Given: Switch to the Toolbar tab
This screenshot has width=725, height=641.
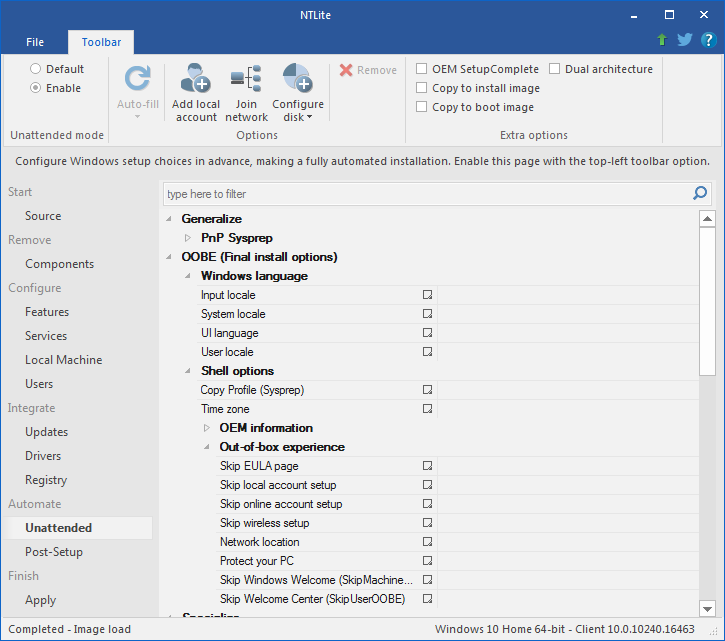Looking at the screenshot, I should click(x=101, y=42).
